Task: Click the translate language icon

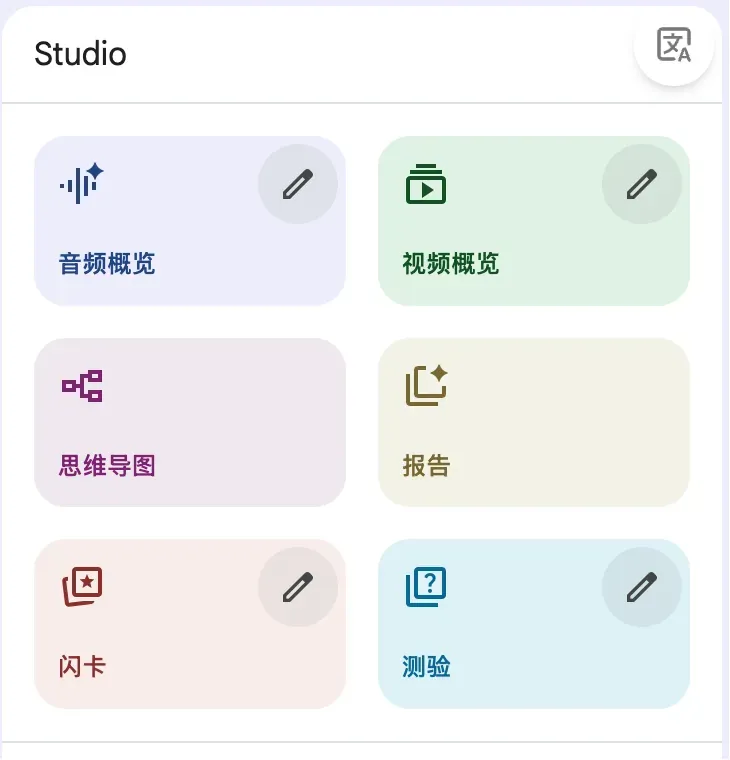Action: (673, 46)
